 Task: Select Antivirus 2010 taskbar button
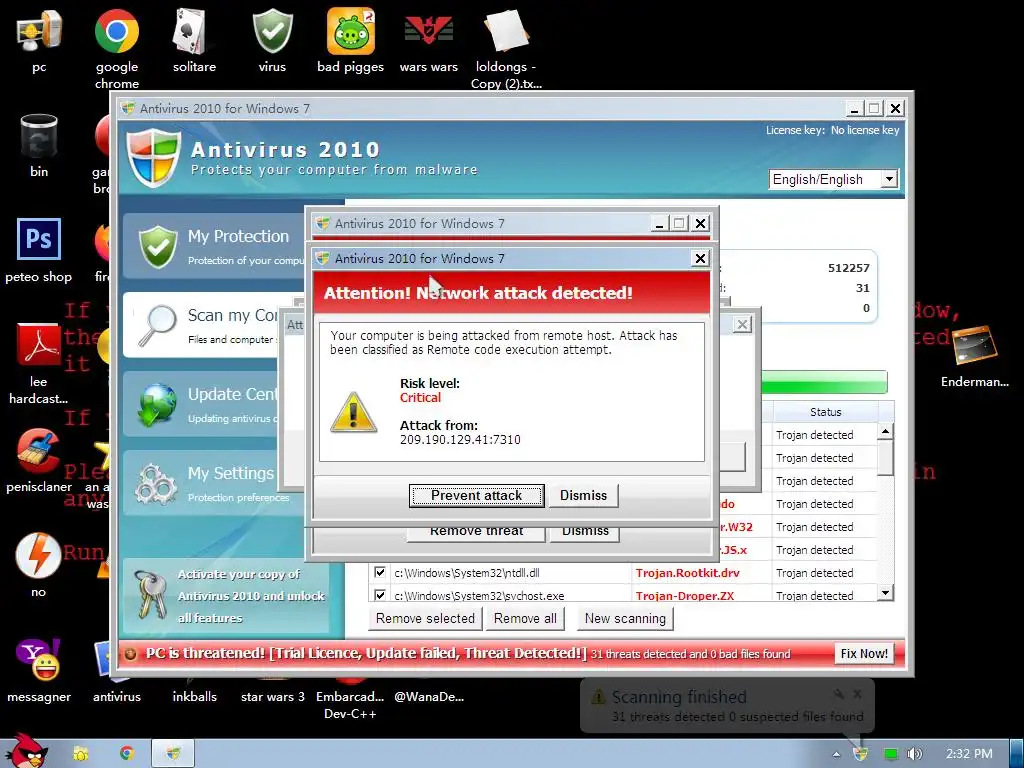[173, 754]
